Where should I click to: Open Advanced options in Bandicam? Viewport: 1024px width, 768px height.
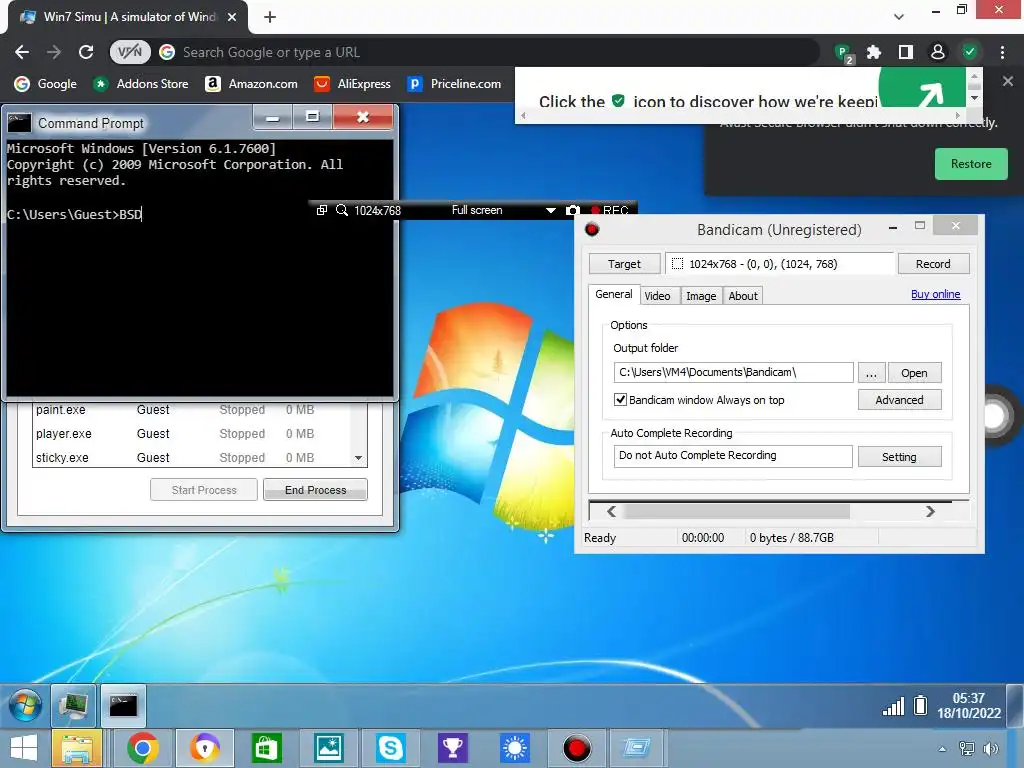point(899,400)
